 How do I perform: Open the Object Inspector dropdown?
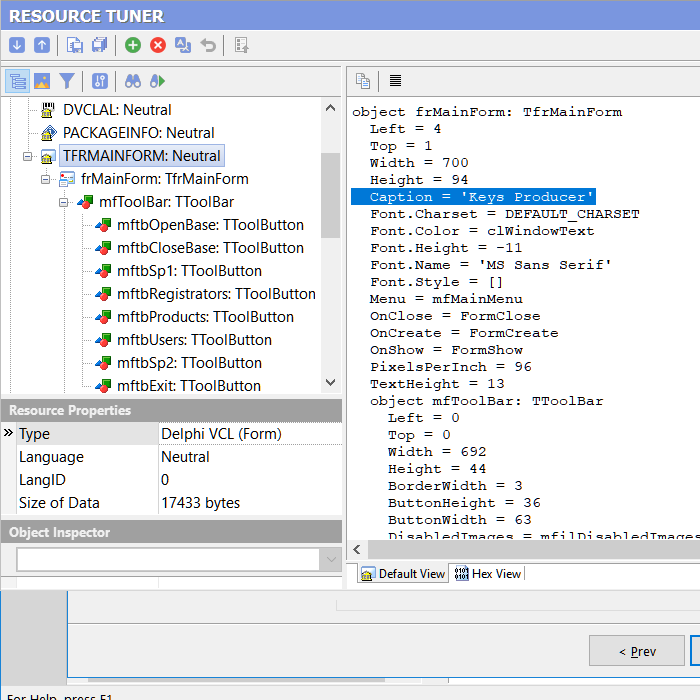(x=331, y=559)
